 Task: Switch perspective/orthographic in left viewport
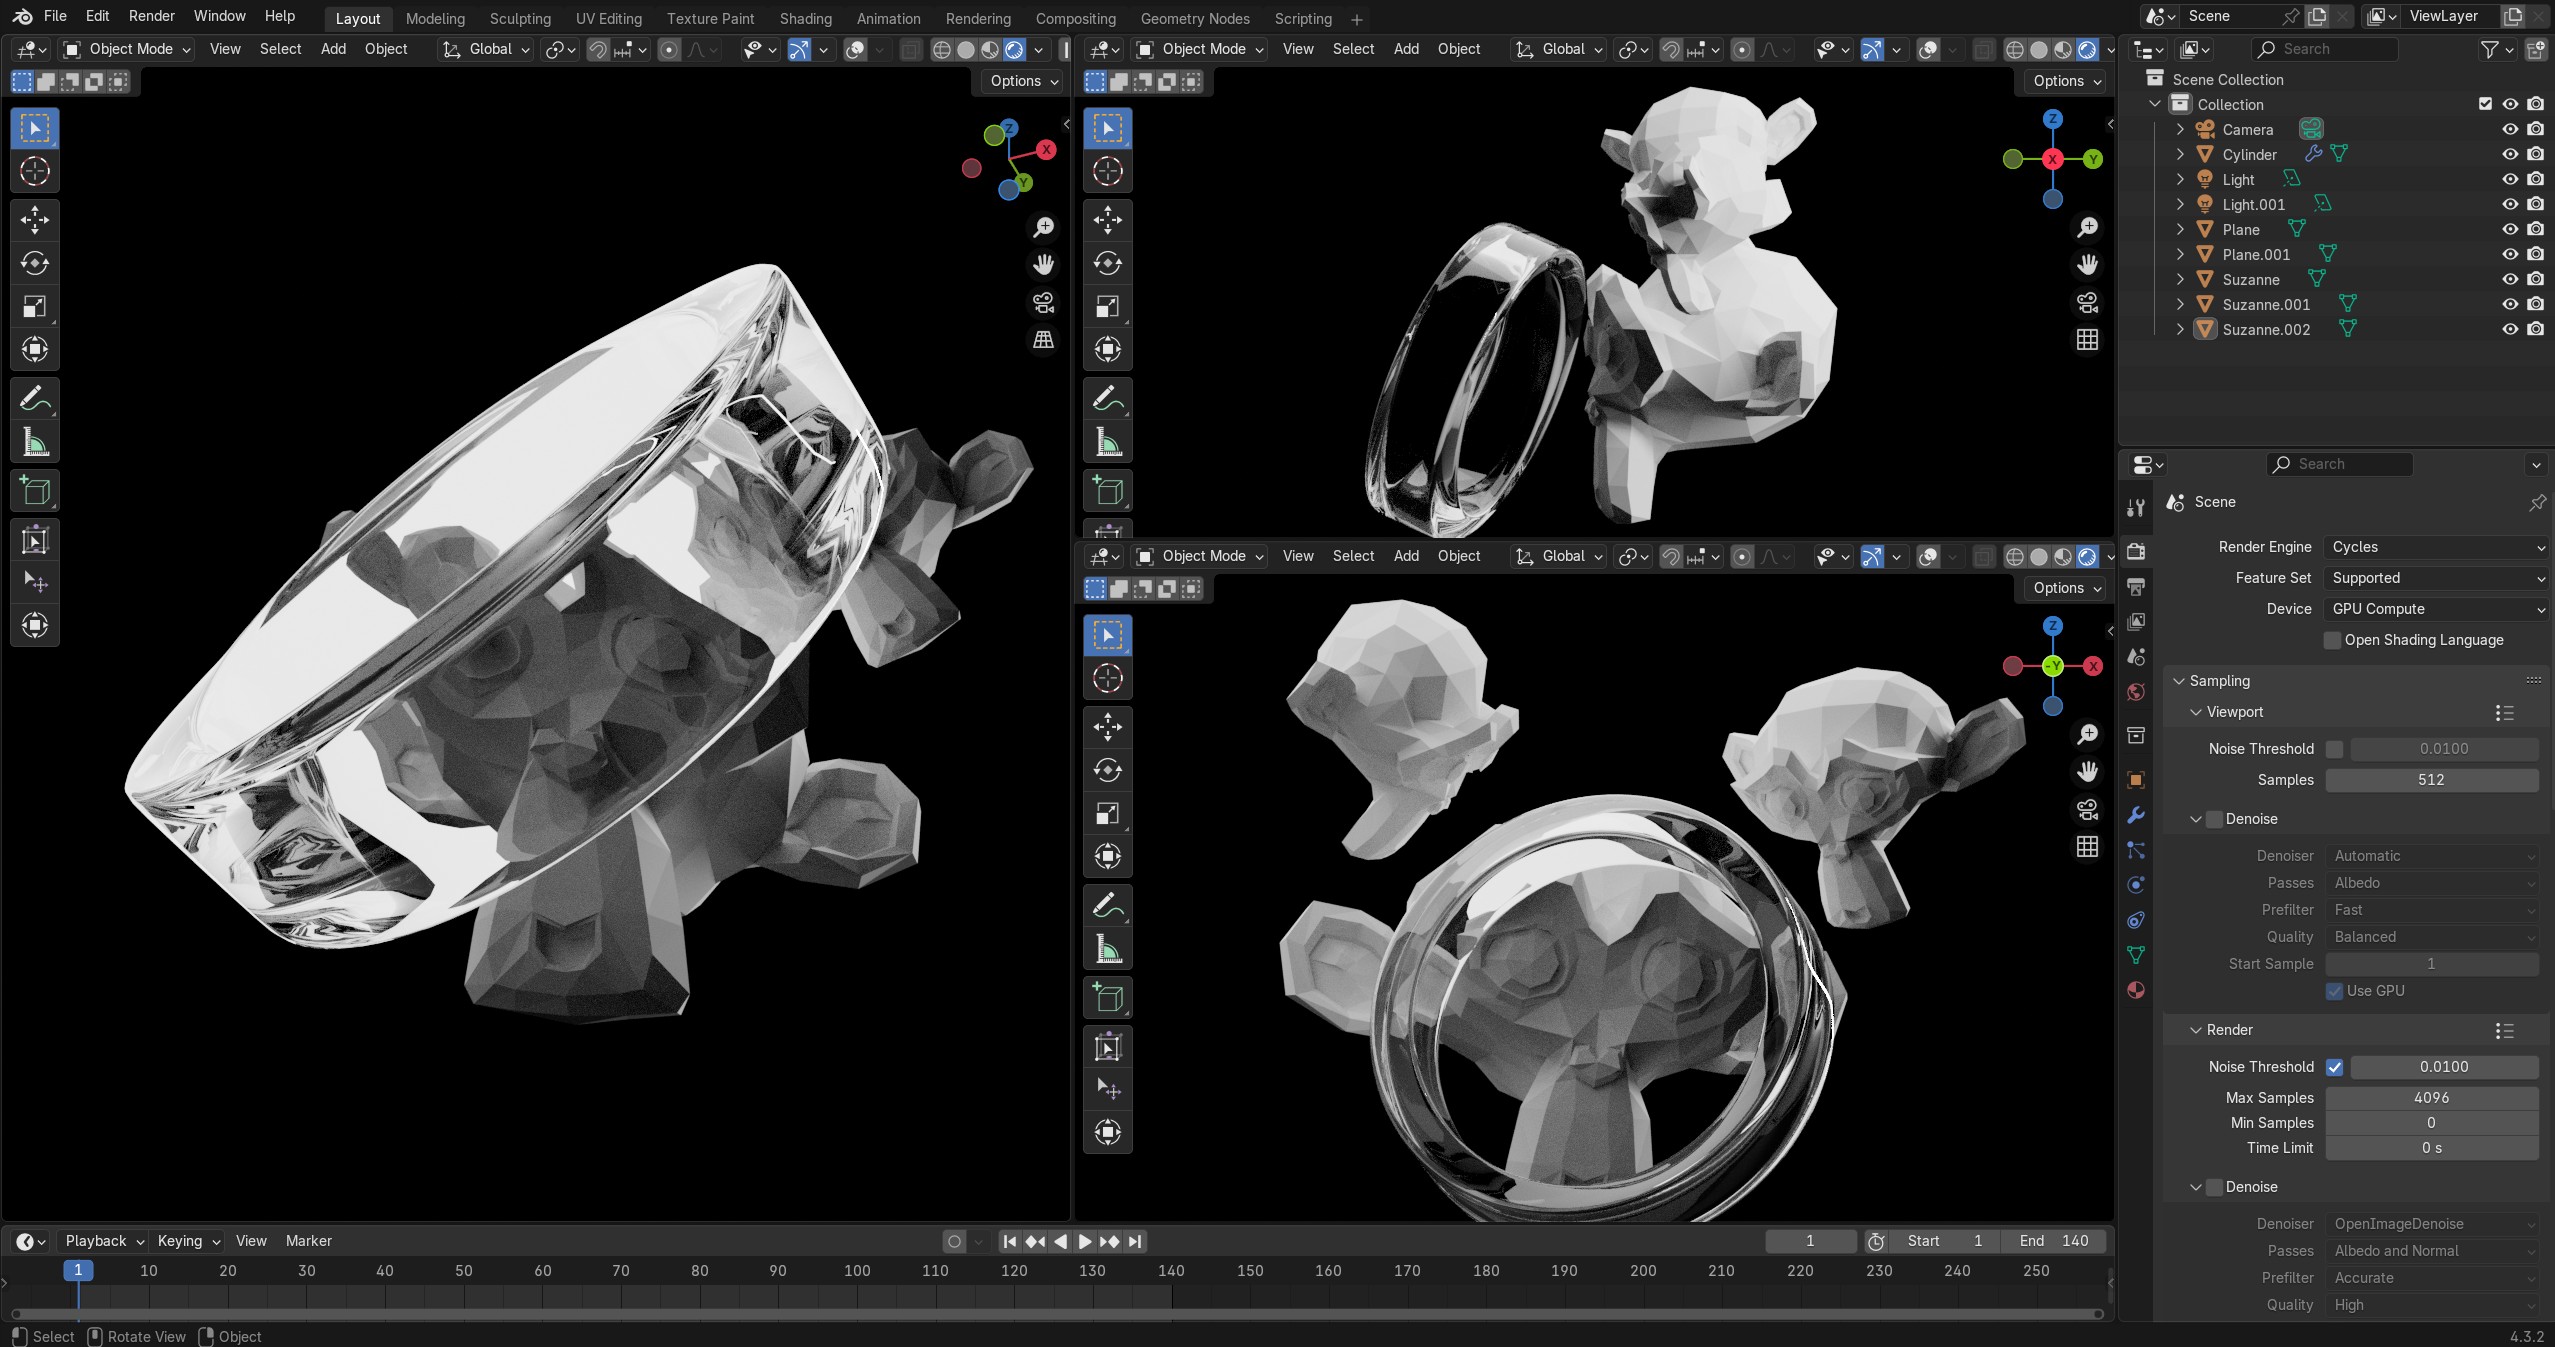(x=1043, y=339)
